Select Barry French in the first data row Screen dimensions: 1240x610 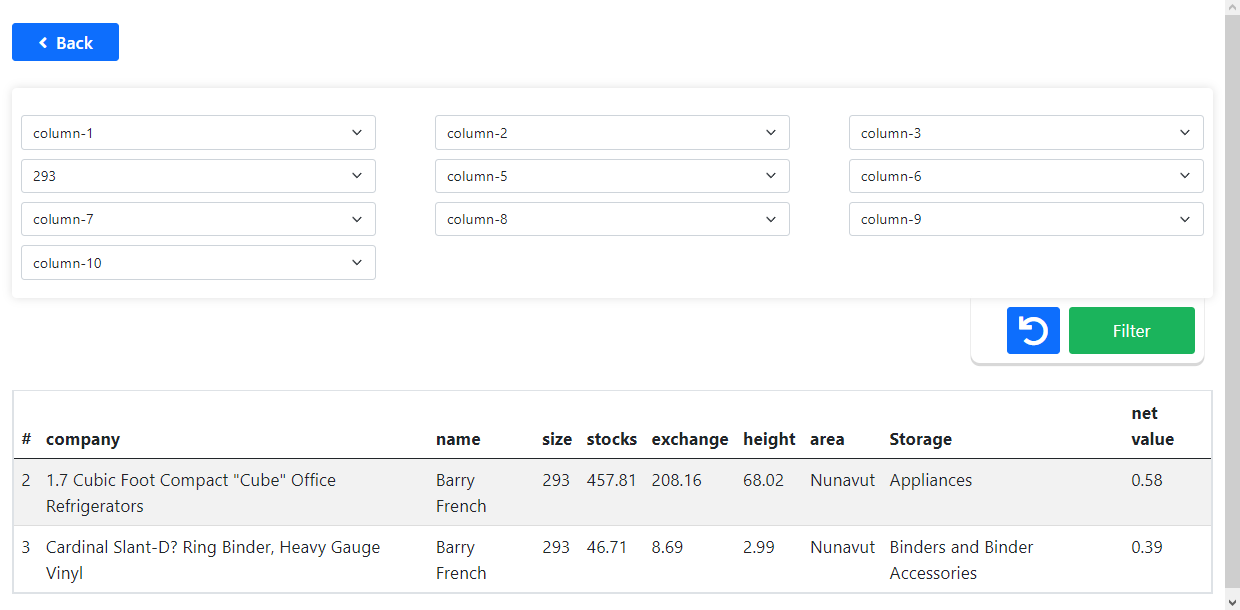coord(460,492)
